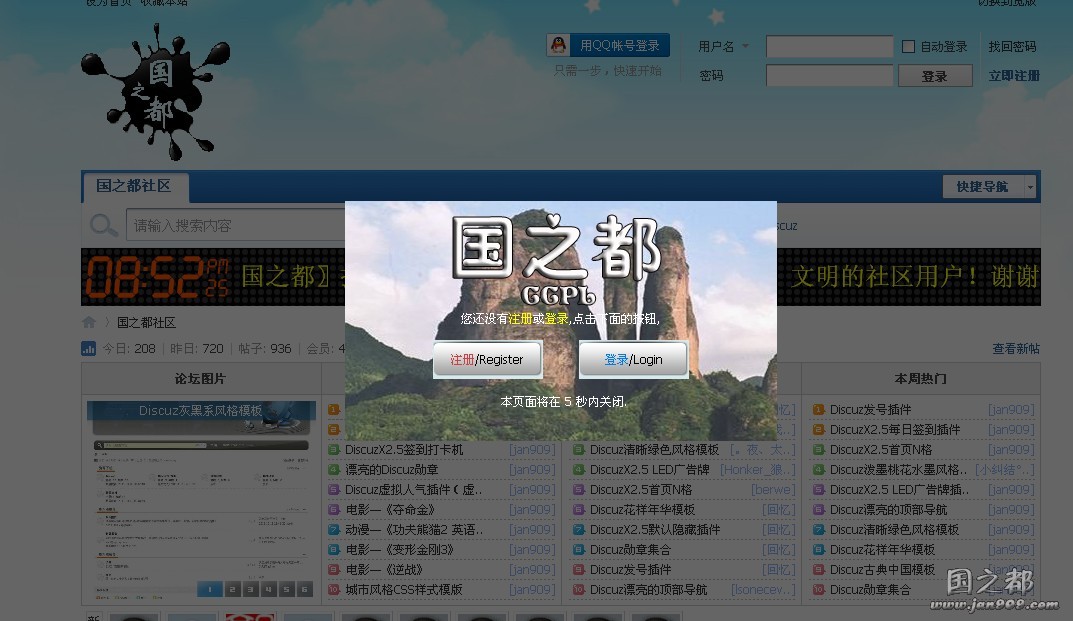Viewport: 1073px width, 621px height.
Task: Select slideshow page 5
Action: [x=287, y=590]
